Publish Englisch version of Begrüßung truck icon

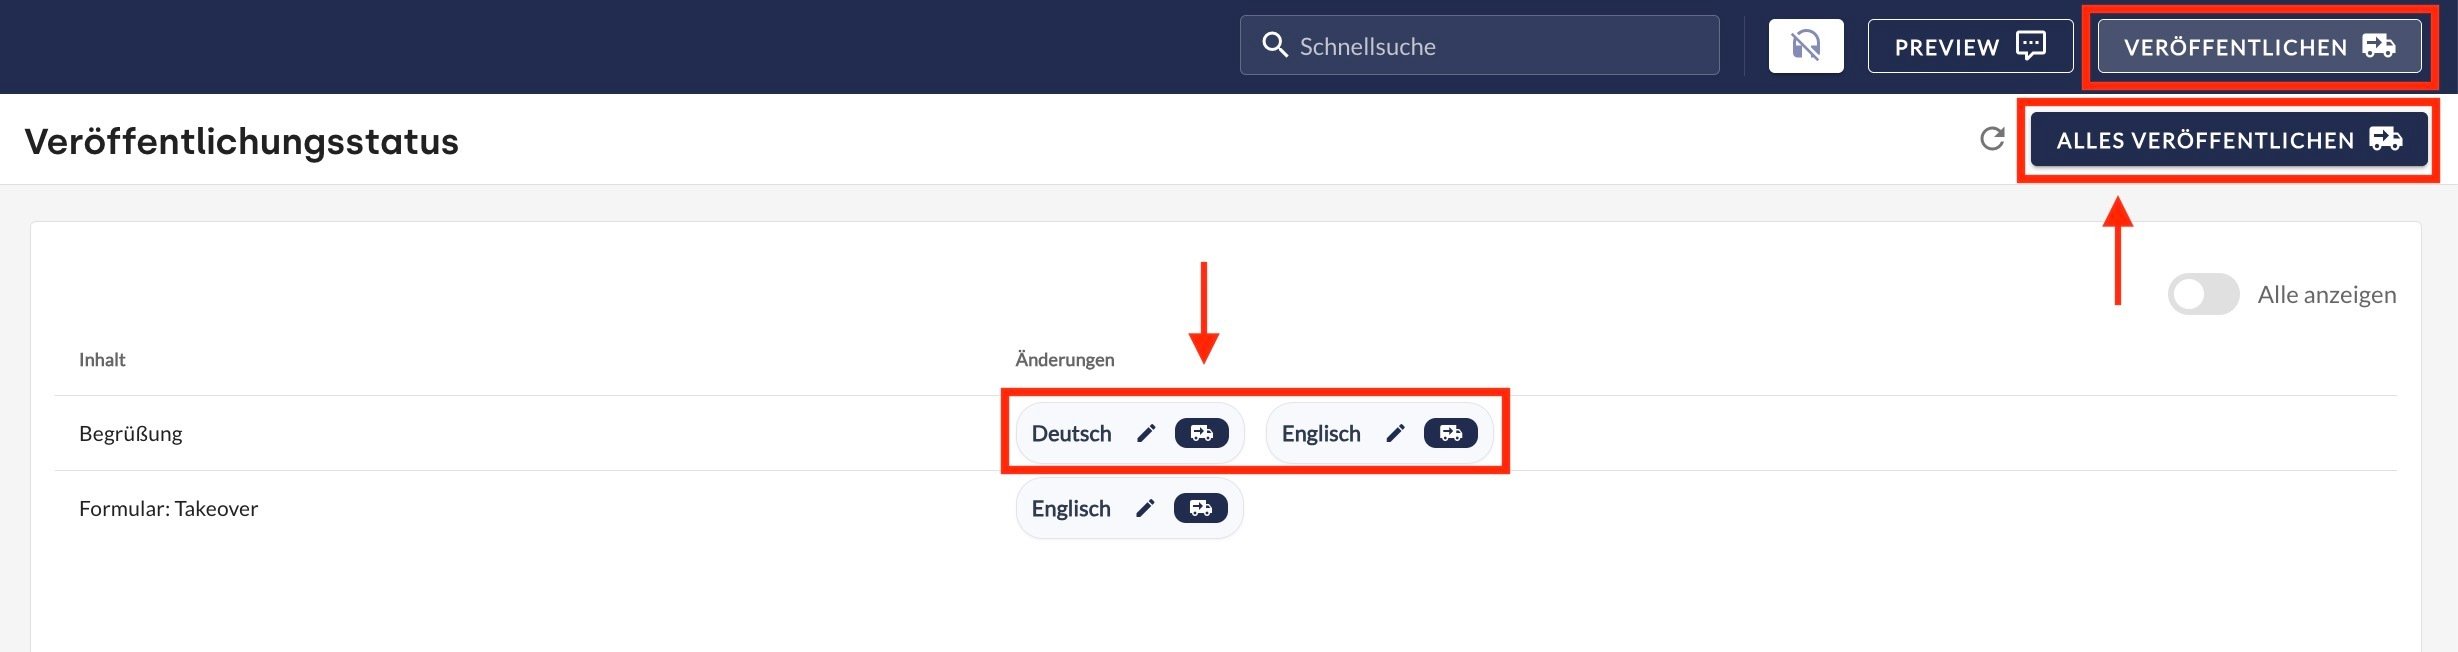pyautogui.click(x=1450, y=433)
